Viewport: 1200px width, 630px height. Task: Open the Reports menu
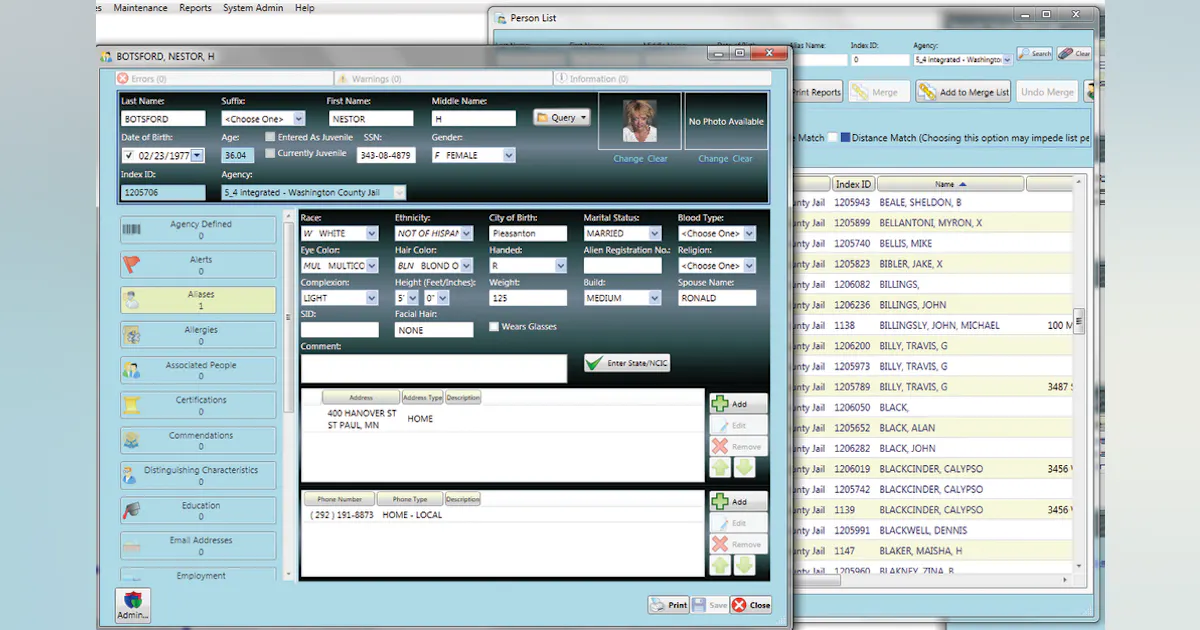(195, 8)
